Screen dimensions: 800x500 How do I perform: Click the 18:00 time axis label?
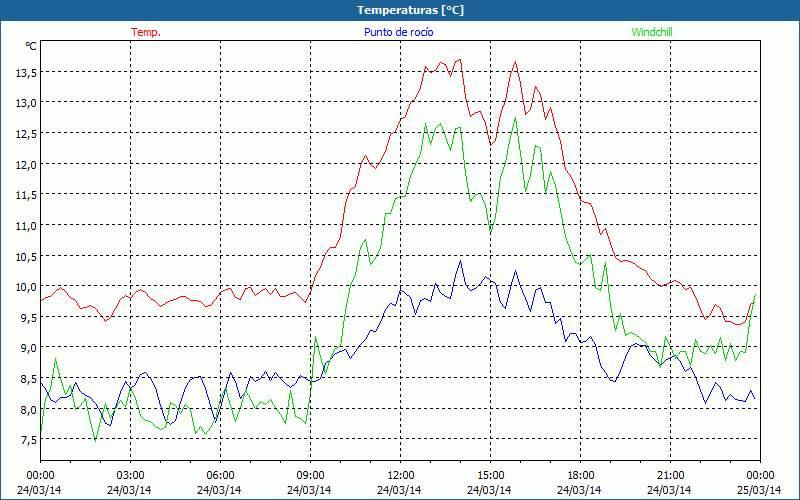tap(580, 476)
